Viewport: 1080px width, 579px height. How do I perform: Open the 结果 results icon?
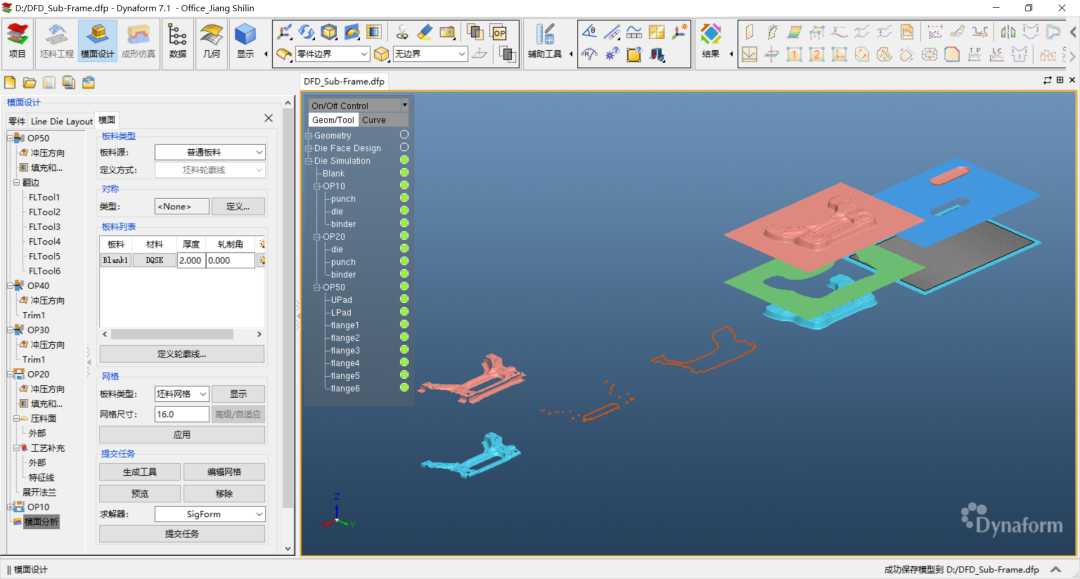pos(710,41)
